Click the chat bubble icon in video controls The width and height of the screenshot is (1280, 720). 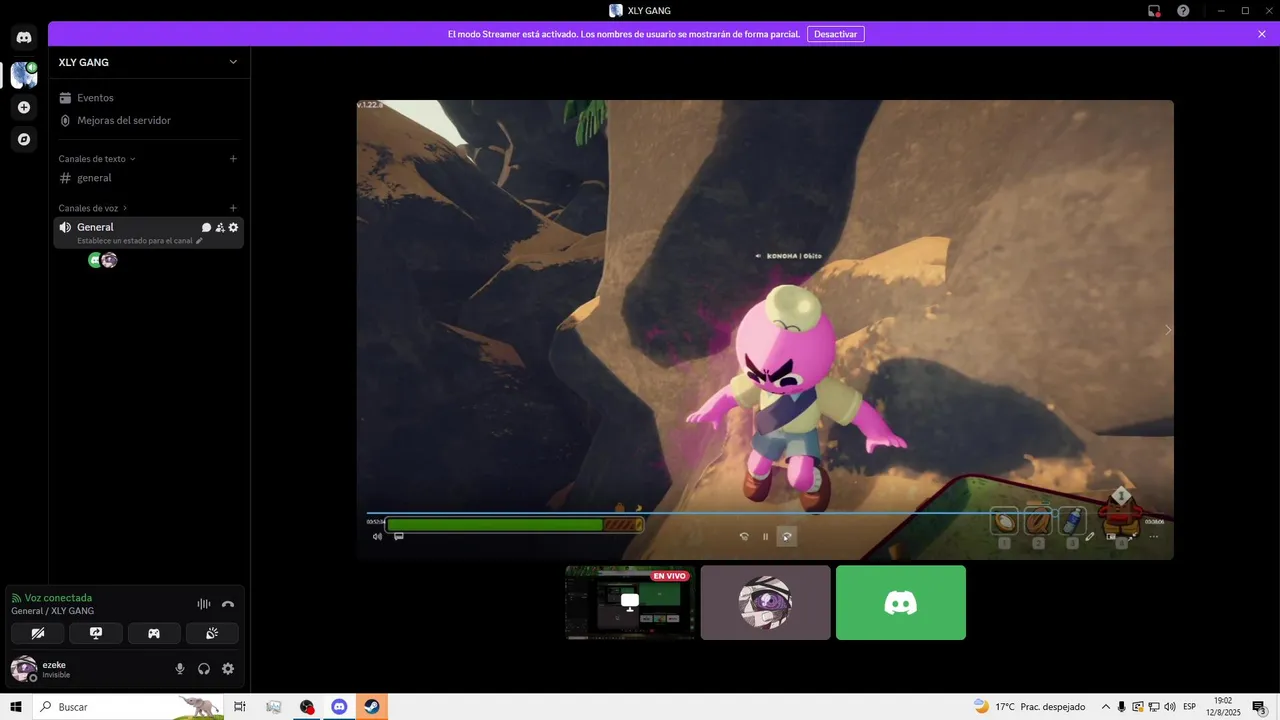click(398, 536)
